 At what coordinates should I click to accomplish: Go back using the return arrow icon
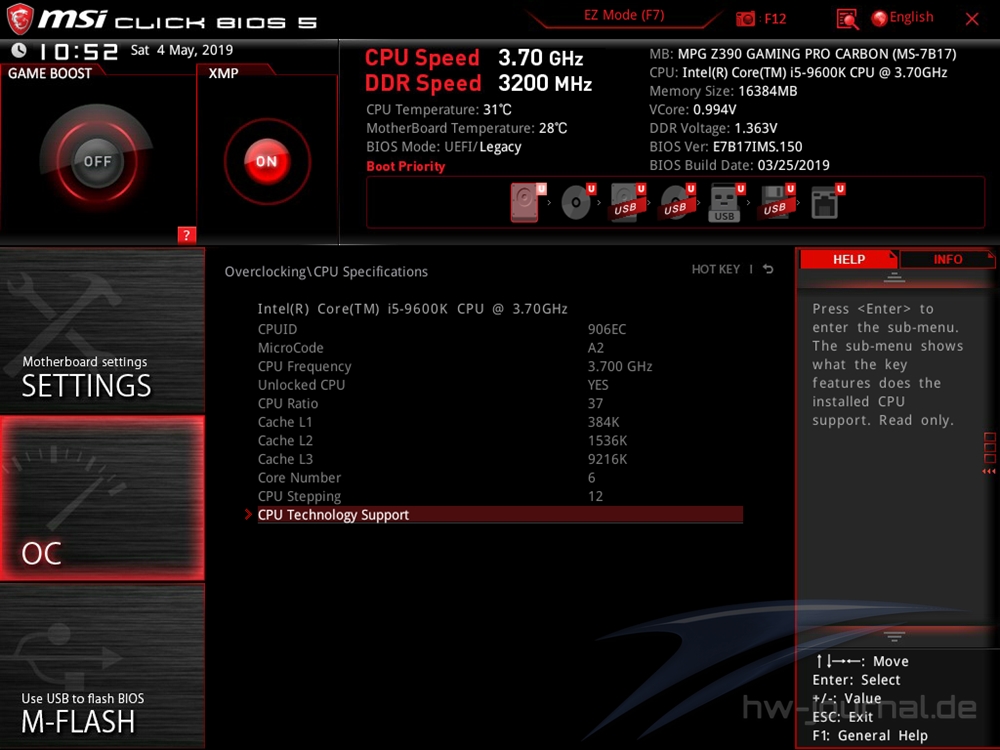(768, 269)
